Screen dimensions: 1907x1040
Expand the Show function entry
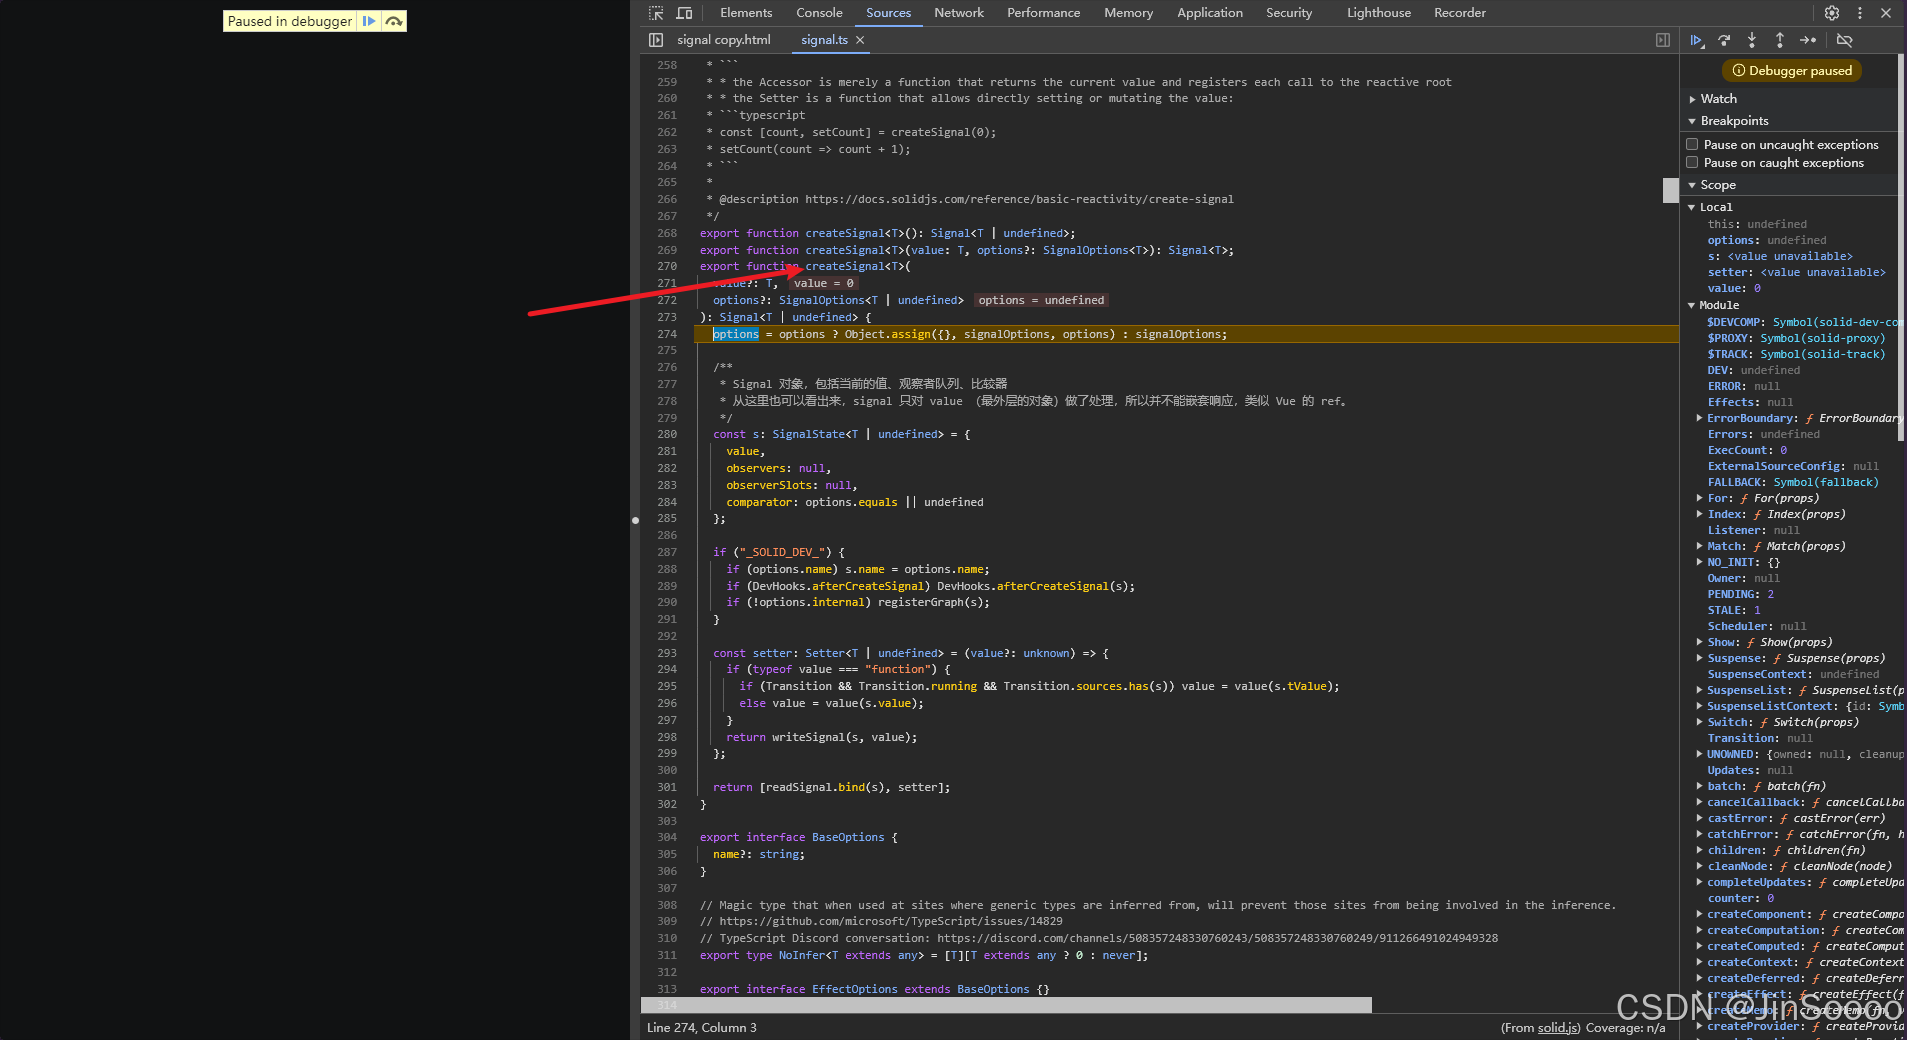pos(1699,642)
